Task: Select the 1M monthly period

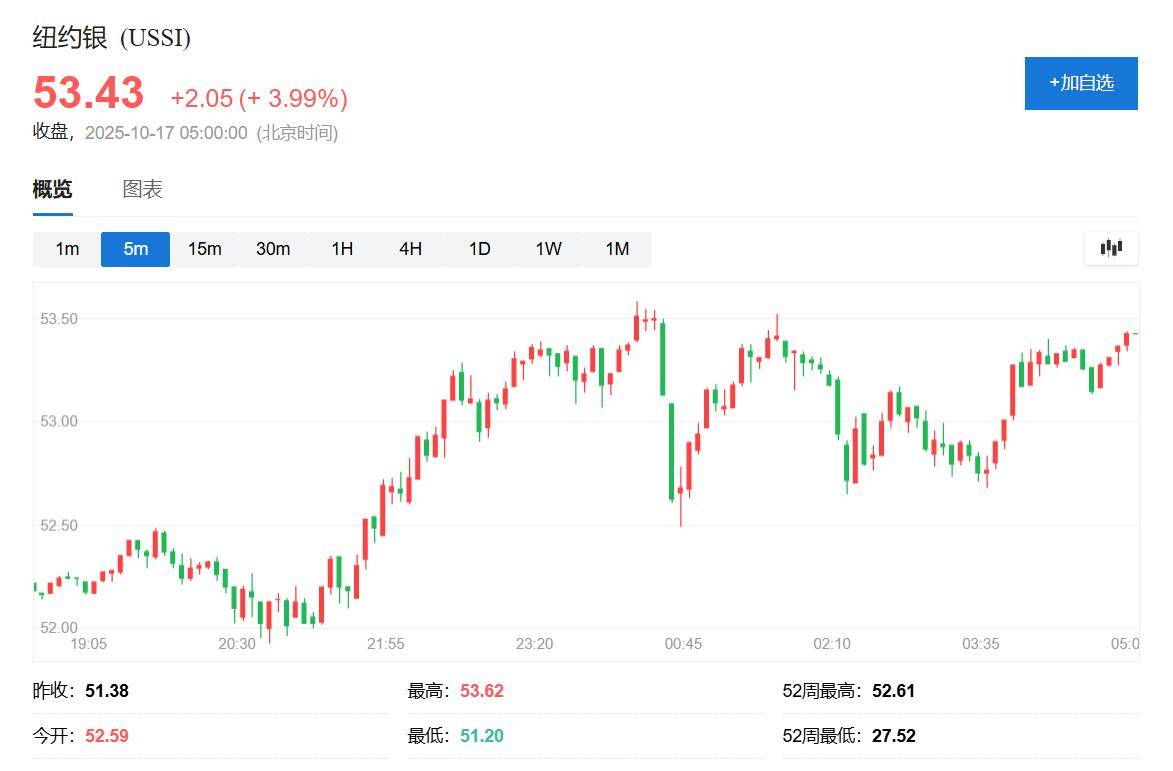Action: point(617,249)
